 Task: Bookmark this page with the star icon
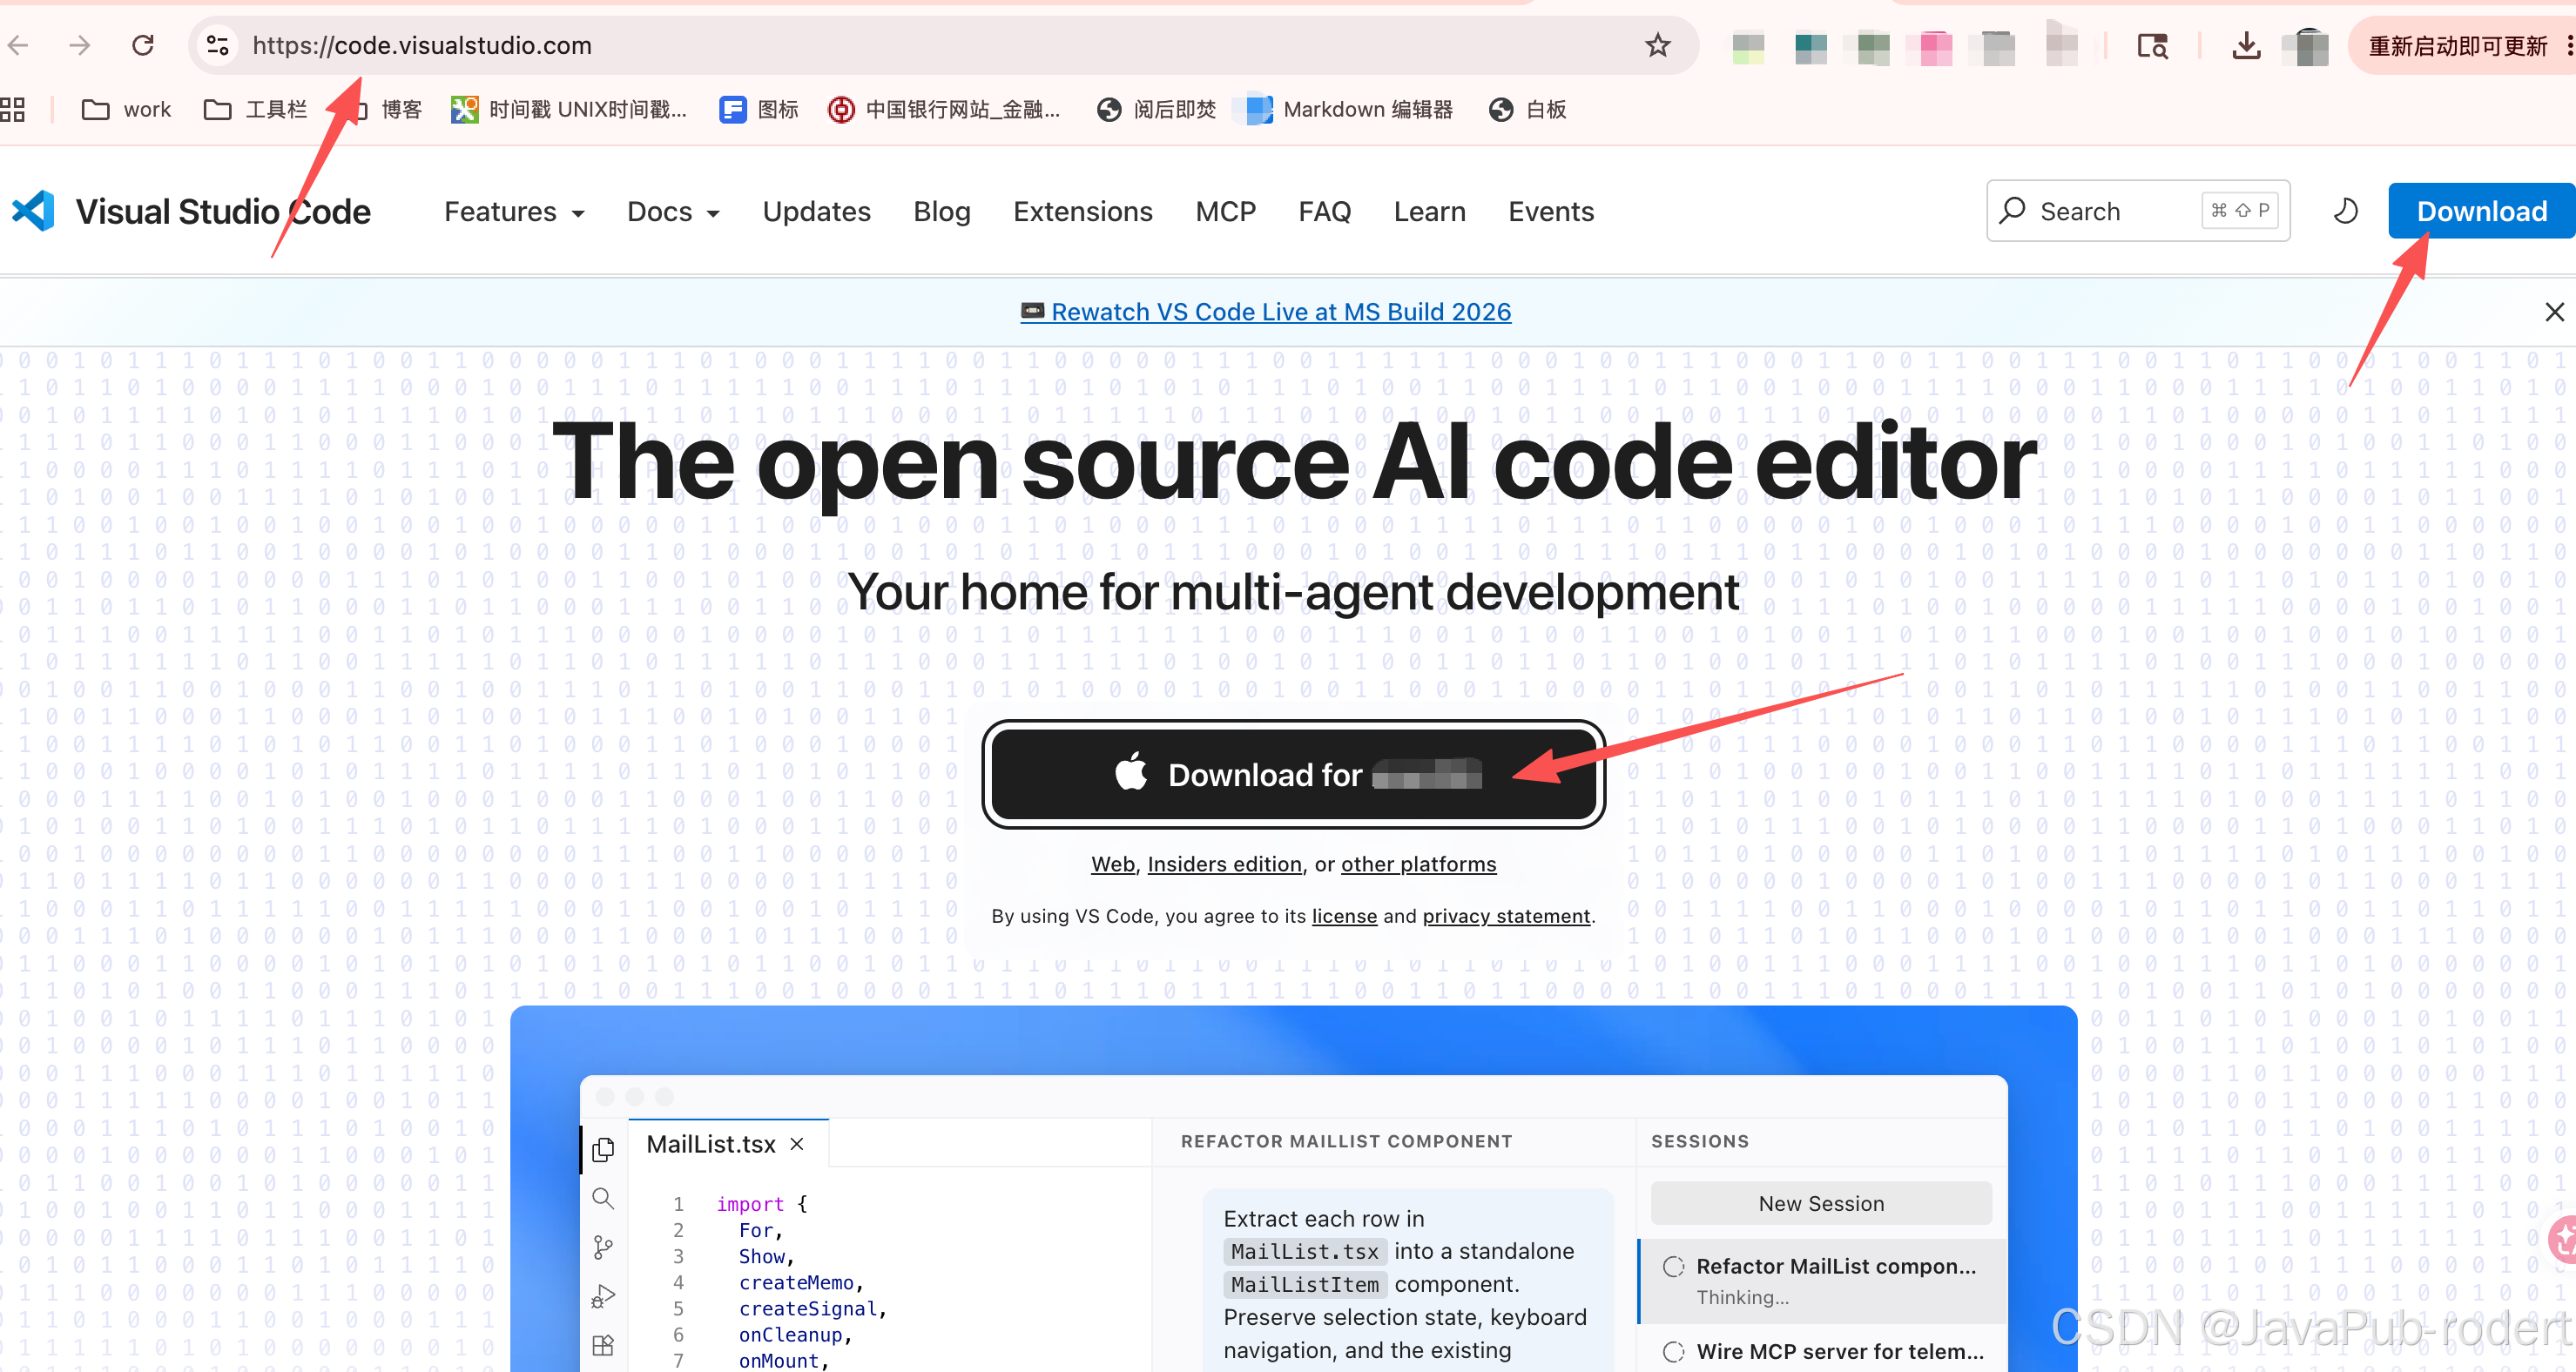(1657, 45)
